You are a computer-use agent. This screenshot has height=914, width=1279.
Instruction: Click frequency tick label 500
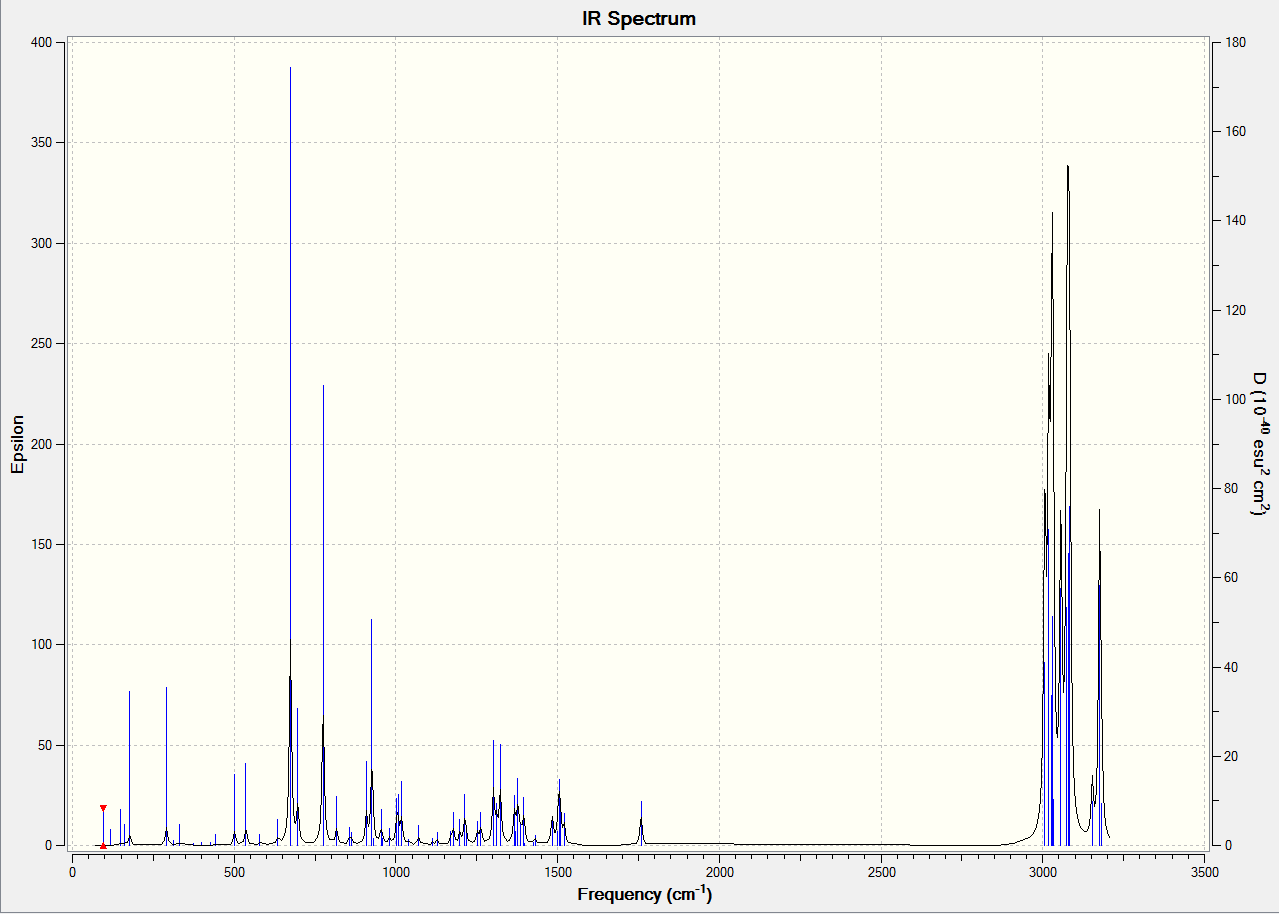pyautogui.click(x=234, y=872)
